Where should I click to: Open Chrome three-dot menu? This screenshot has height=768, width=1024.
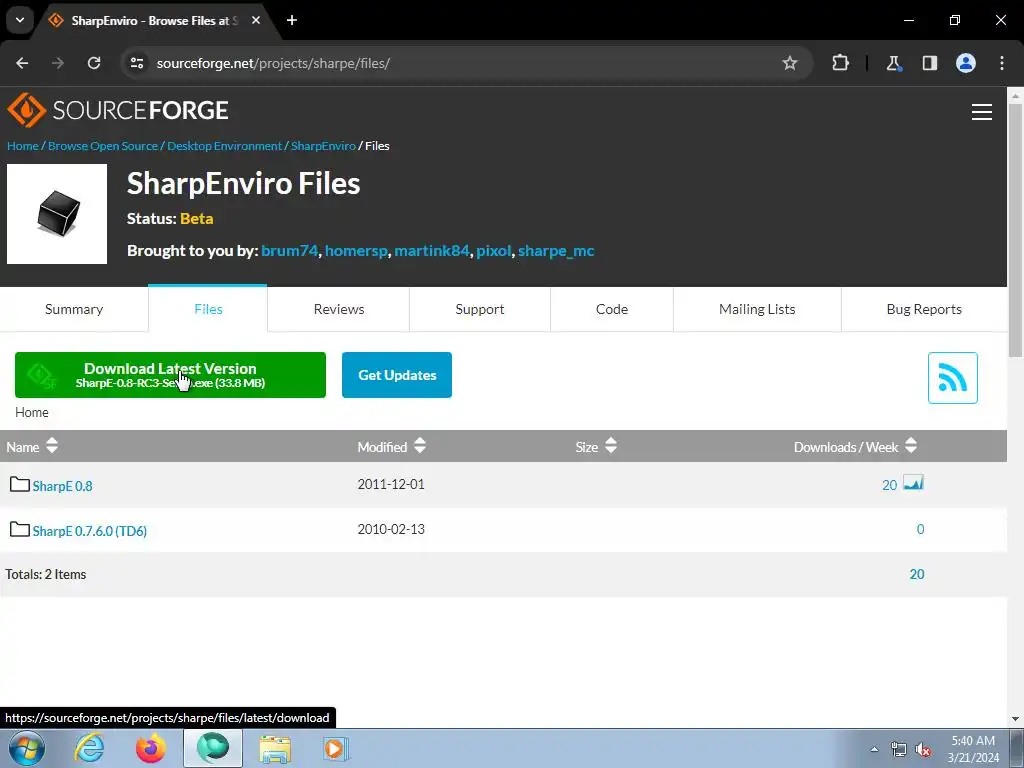pyautogui.click(x=1002, y=63)
